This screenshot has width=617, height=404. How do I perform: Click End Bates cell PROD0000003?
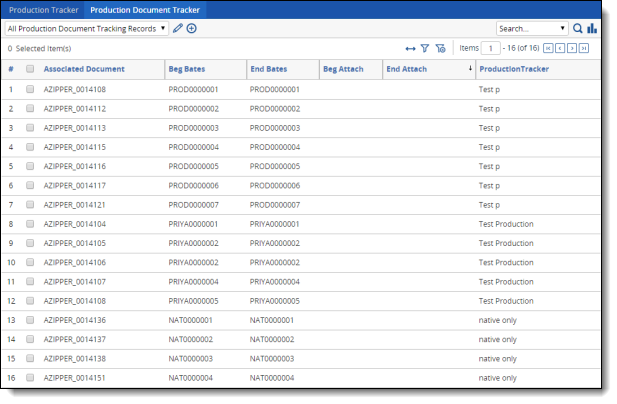275,128
